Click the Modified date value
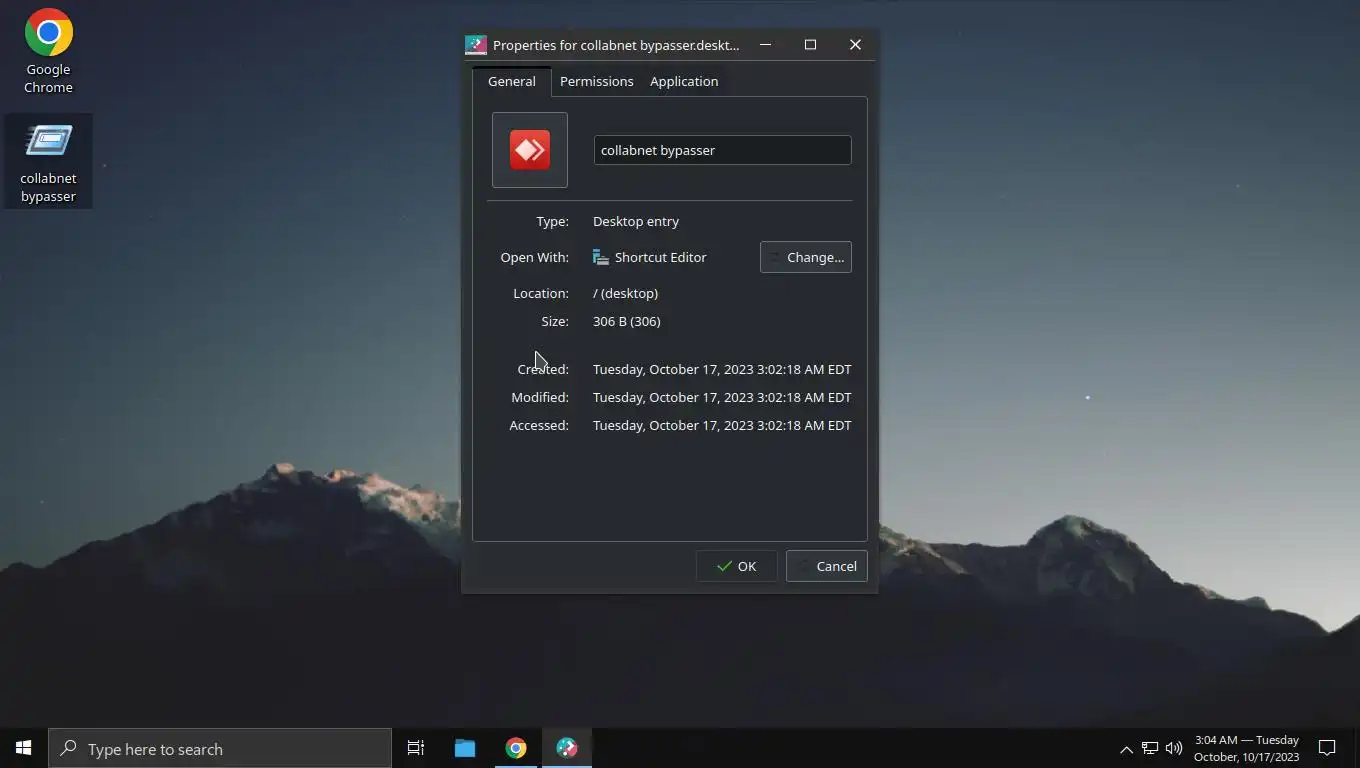The height and width of the screenshot is (768, 1360). [x=722, y=397]
